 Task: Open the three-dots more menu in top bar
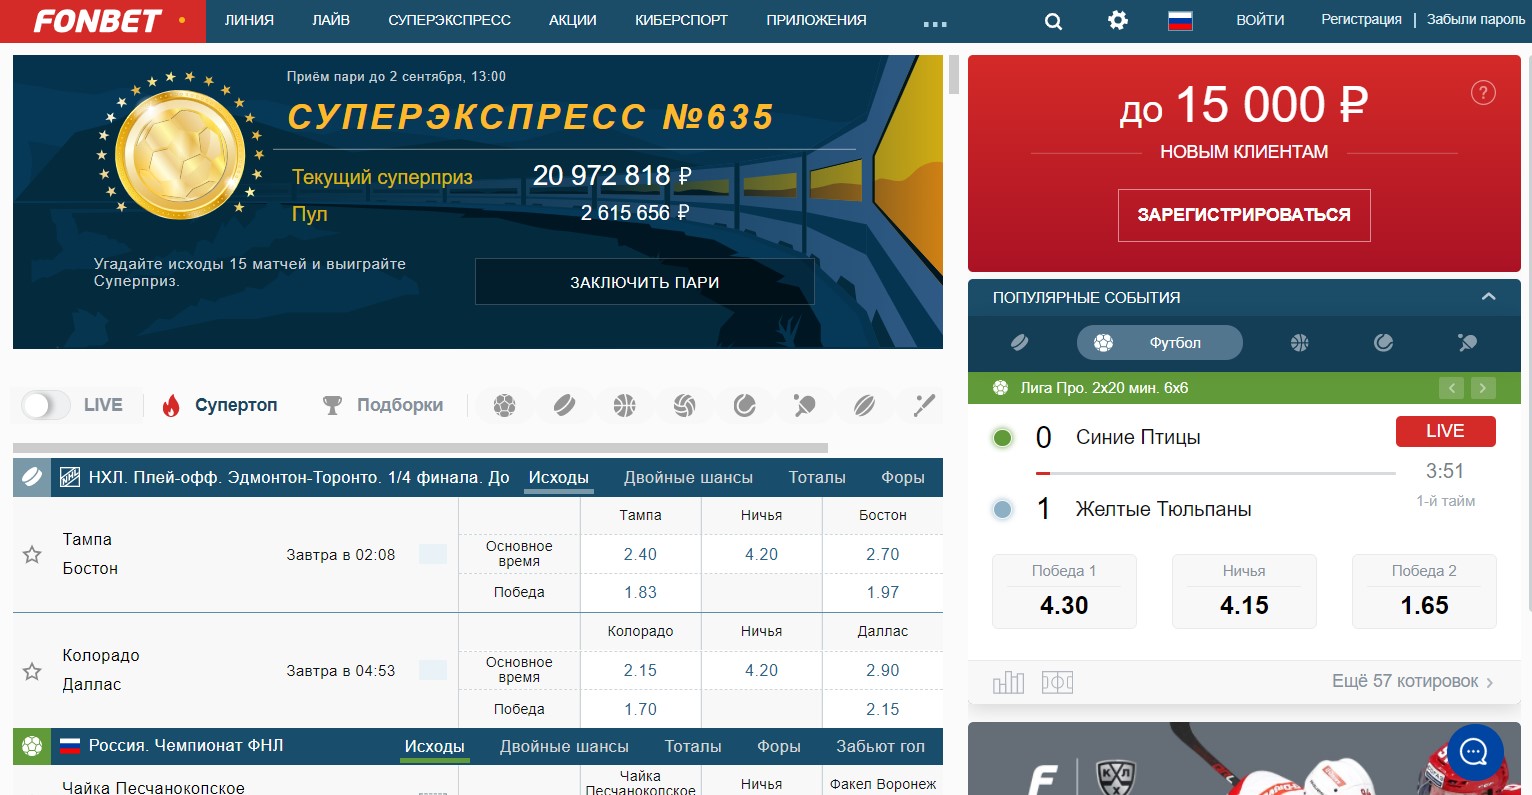point(935,23)
